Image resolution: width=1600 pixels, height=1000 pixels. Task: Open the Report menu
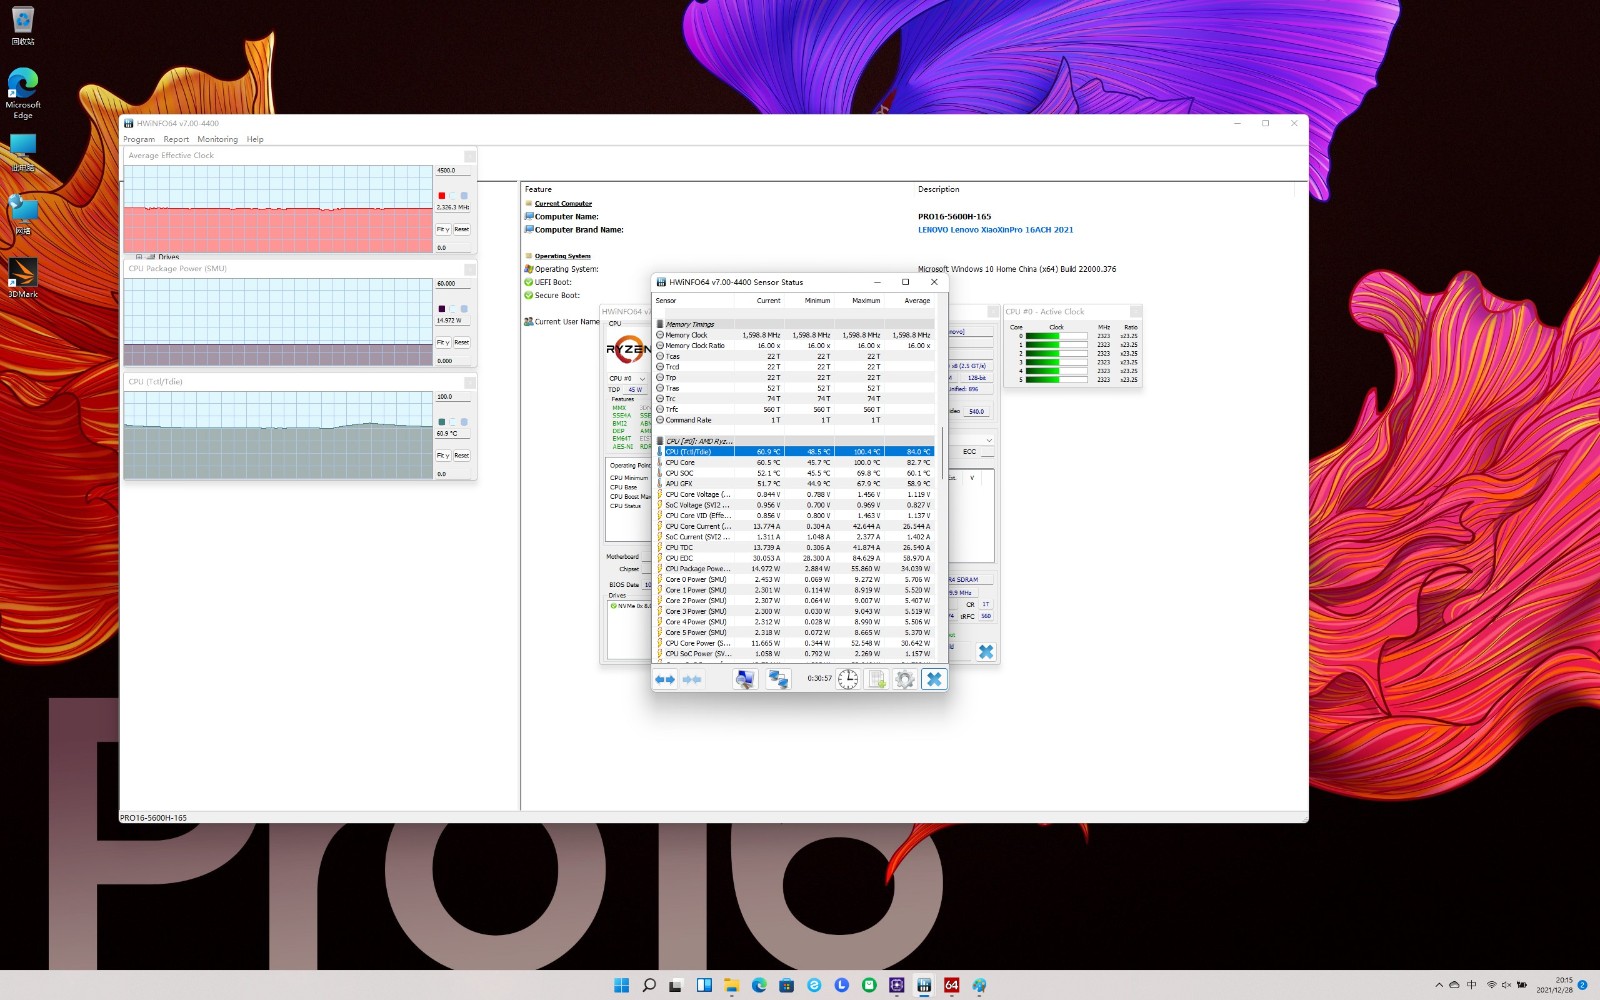pyautogui.click(x=176, y=139)
